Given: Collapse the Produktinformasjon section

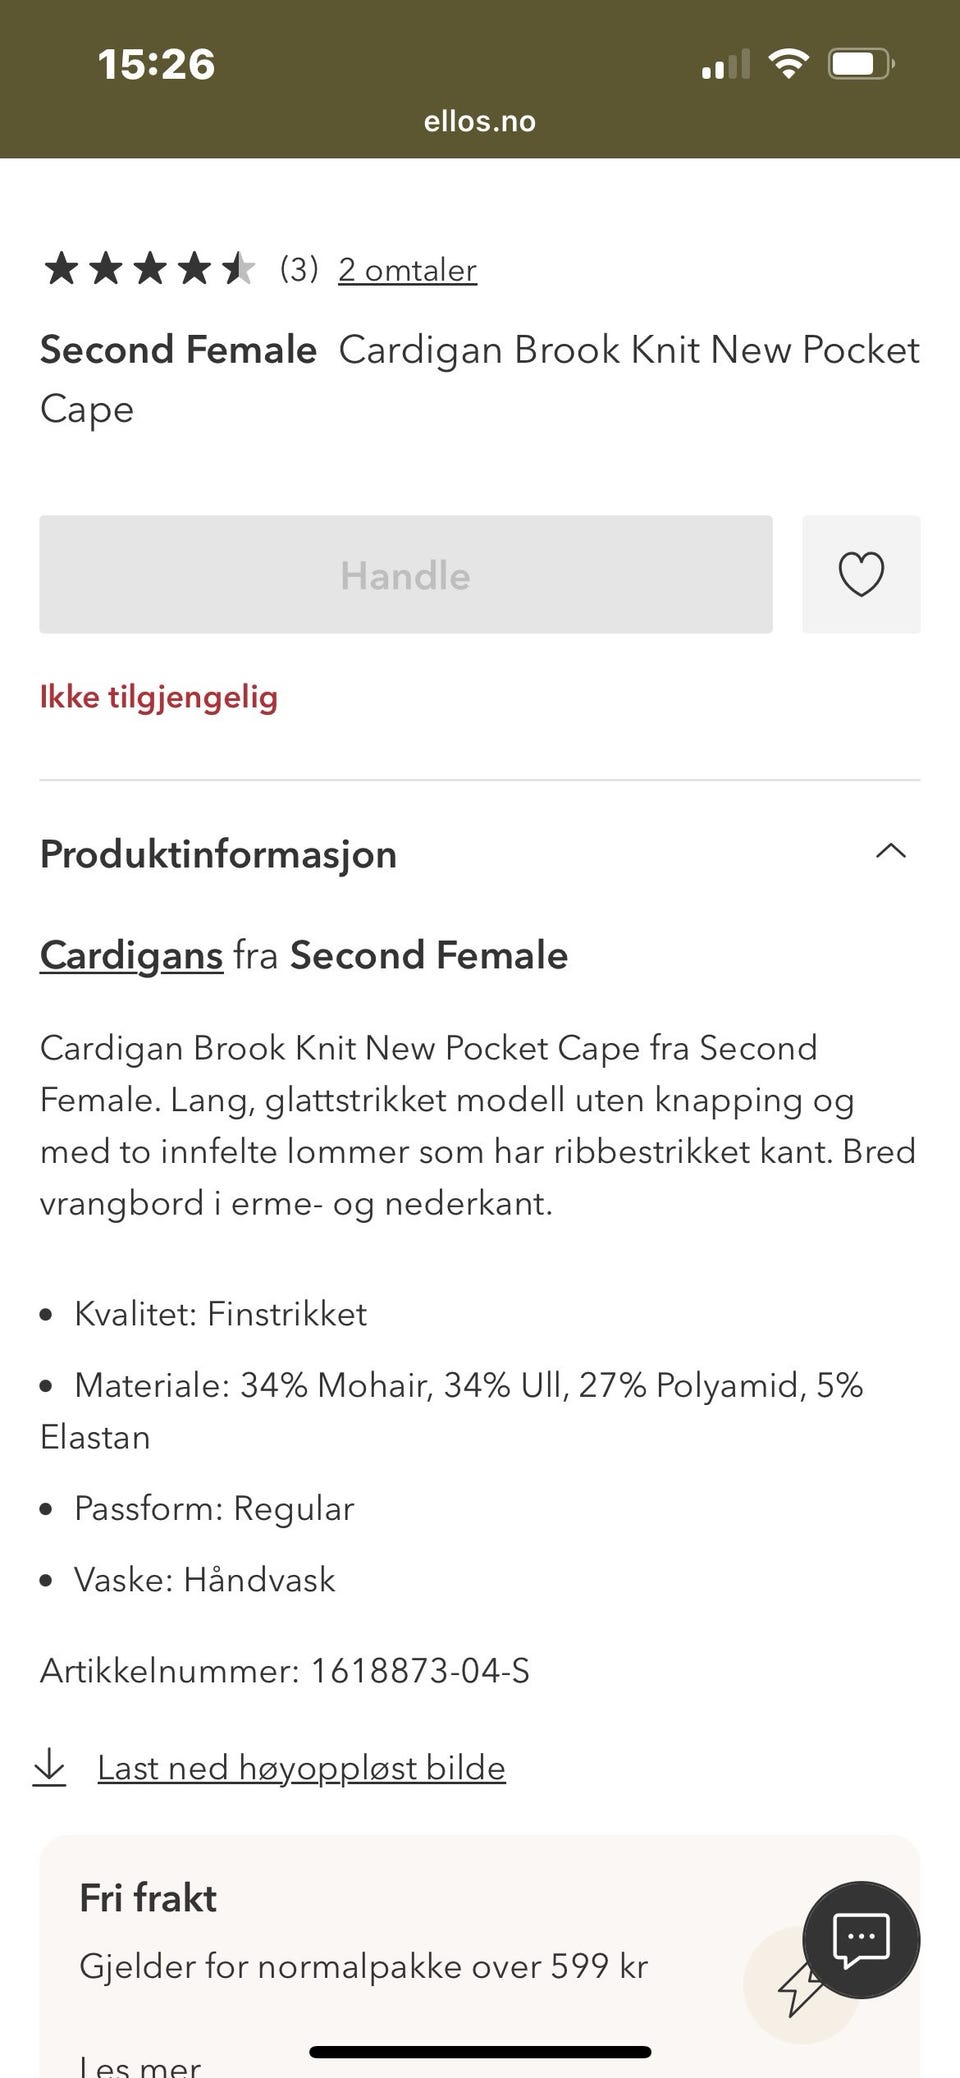Looking at the screenshot, I should [x=891, y=852].
